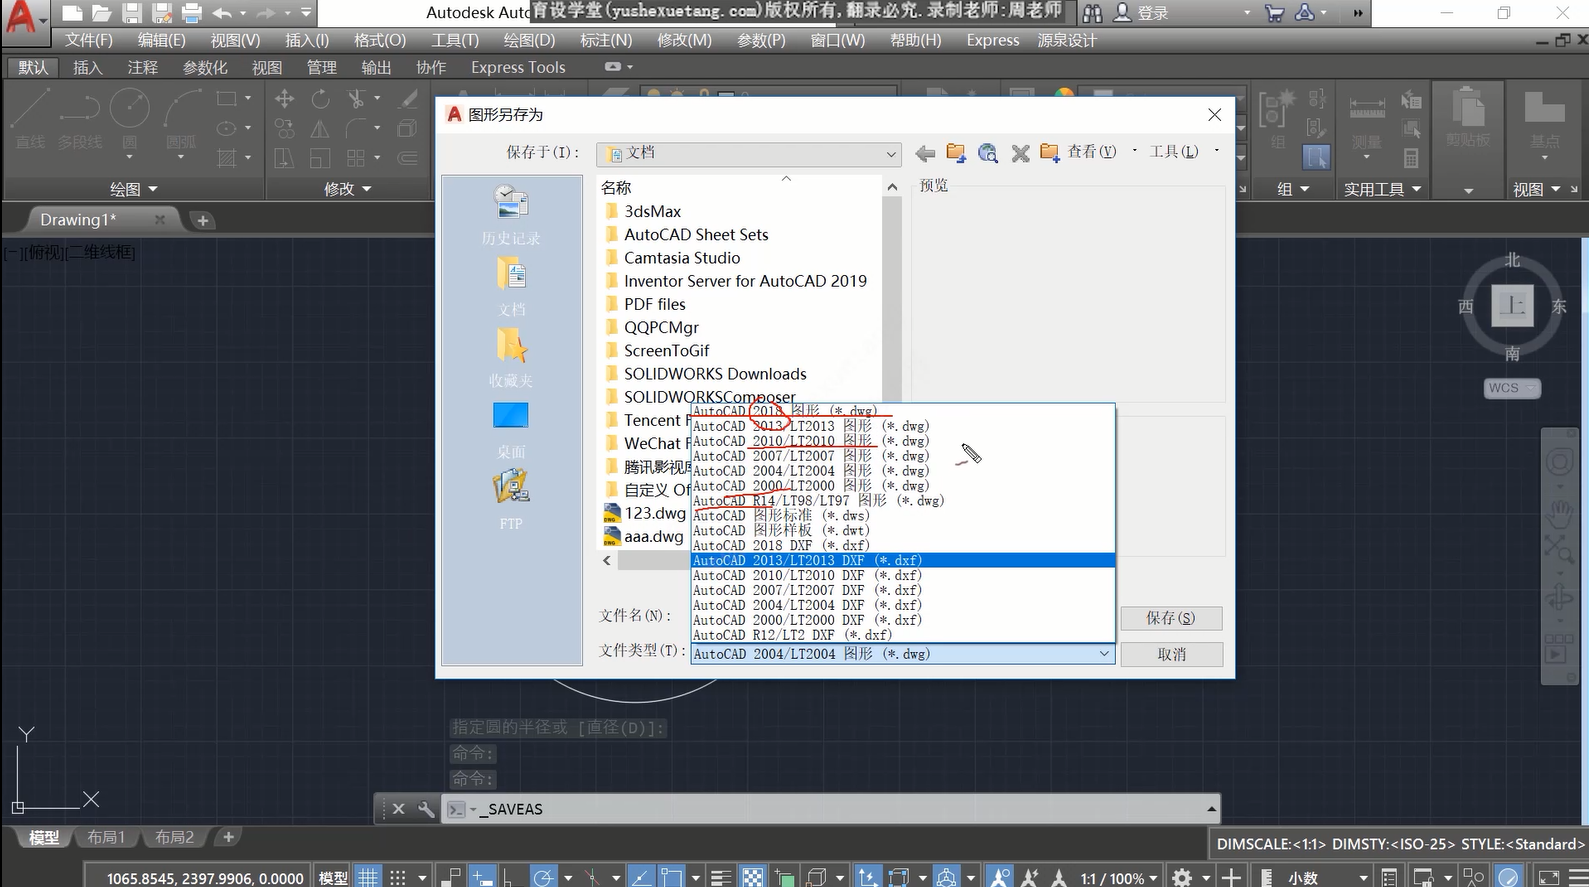
Task: Click the 保存(S) Save button
Action: click(1171, 618)
